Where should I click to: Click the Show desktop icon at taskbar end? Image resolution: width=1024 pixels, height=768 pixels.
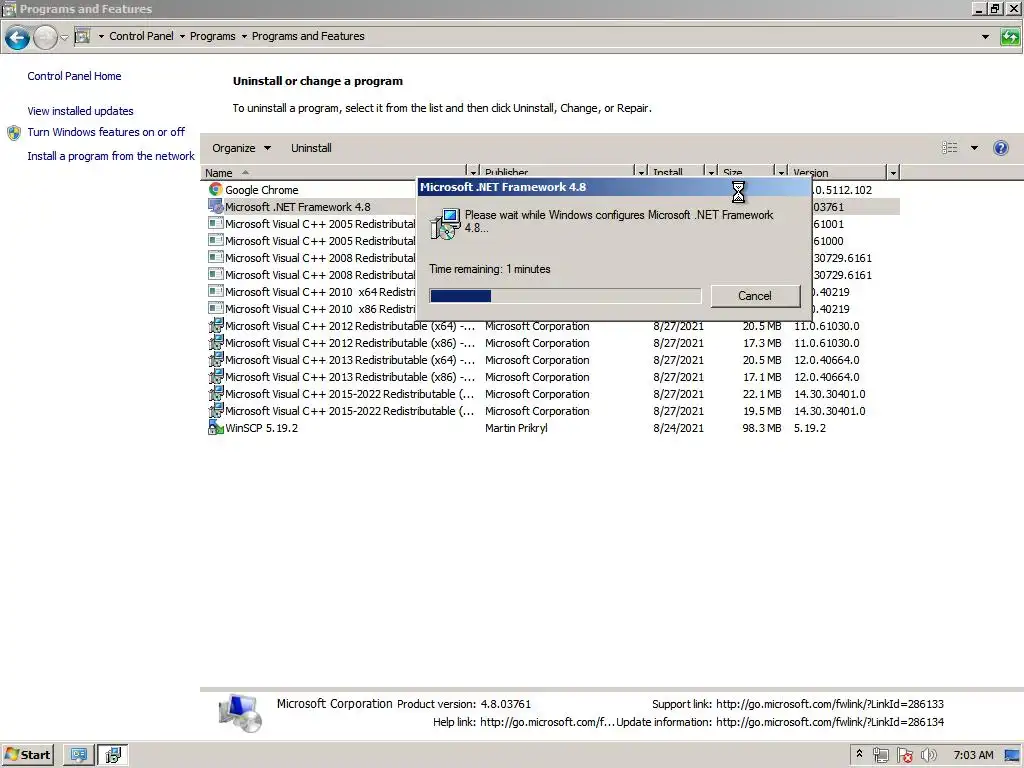point(1013,756)
